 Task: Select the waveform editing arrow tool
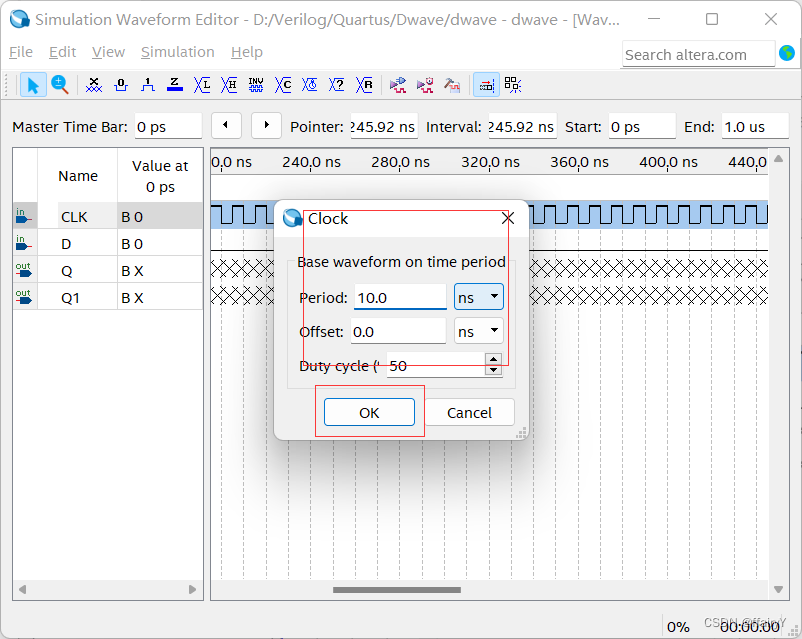tap(33, 85)
